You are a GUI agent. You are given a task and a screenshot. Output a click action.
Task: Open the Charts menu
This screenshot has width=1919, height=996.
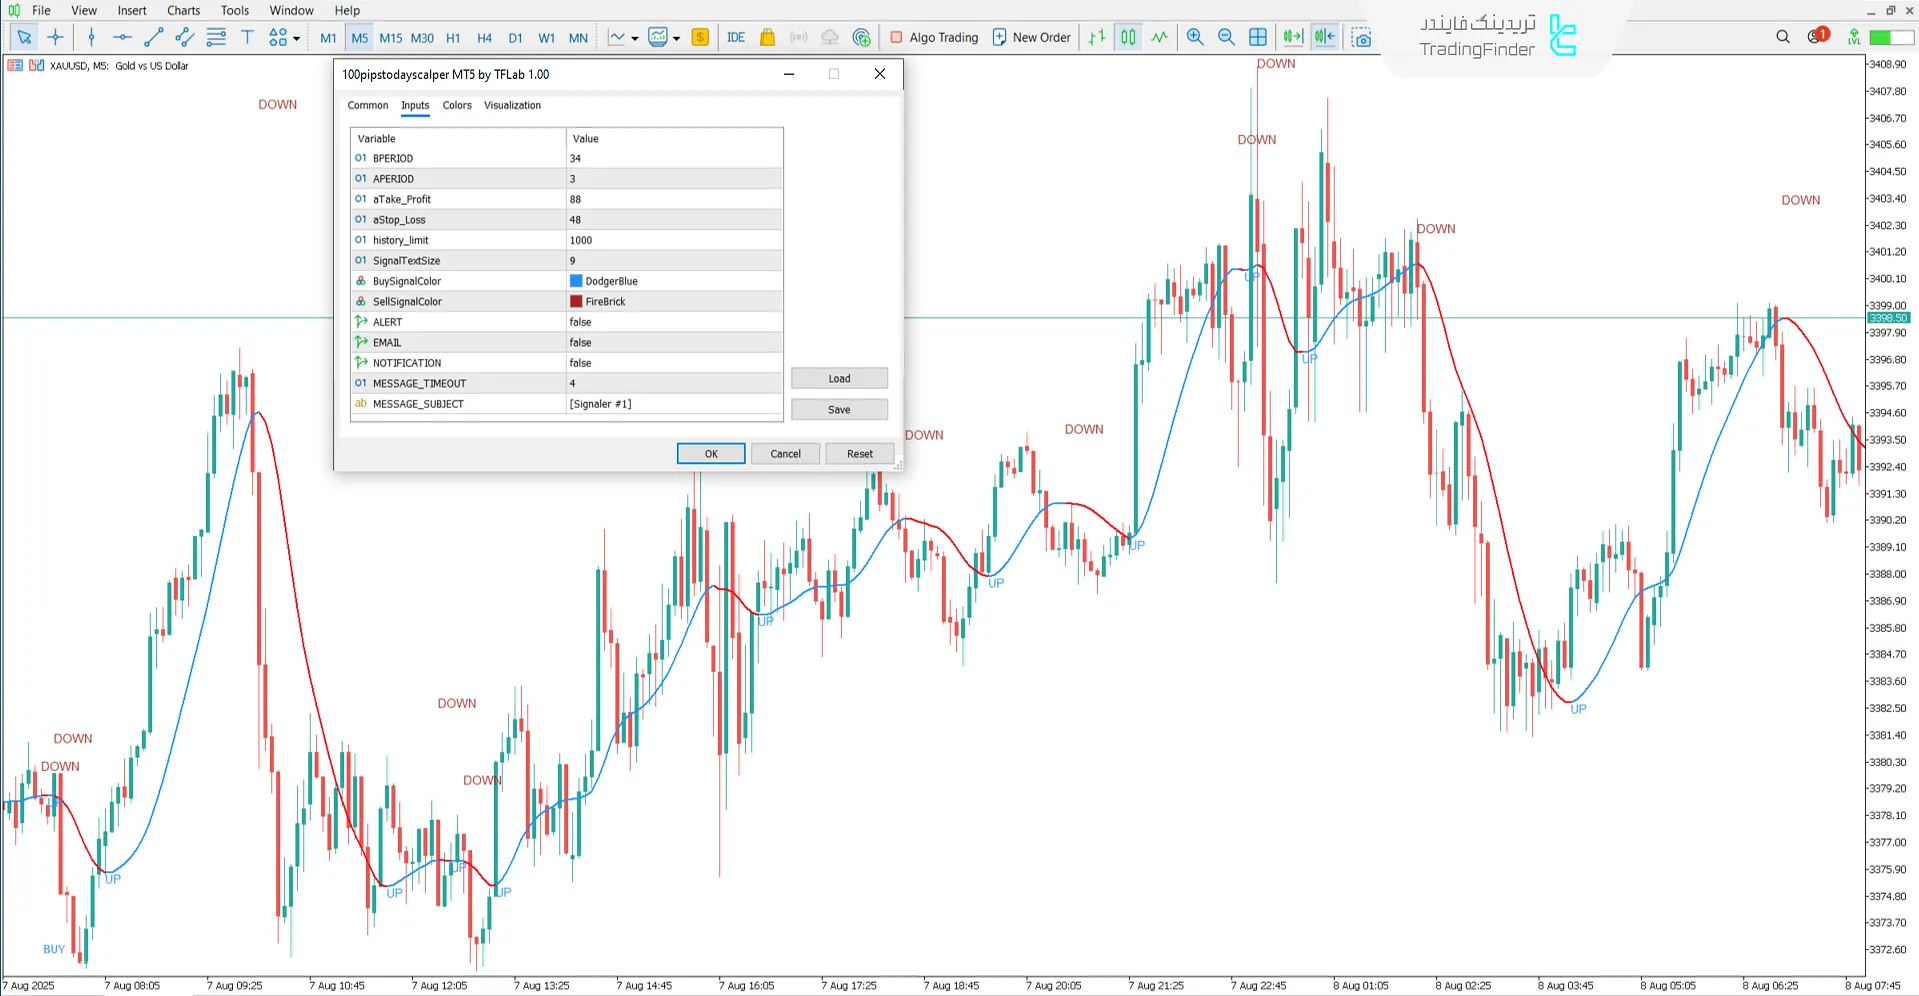click(x=182, y=10)
